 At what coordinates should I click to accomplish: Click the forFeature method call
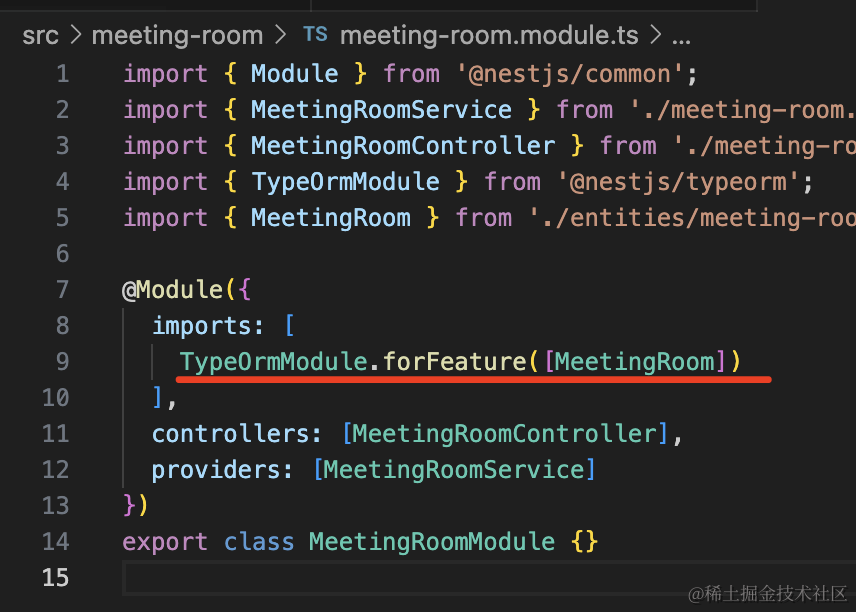(454, 362)
